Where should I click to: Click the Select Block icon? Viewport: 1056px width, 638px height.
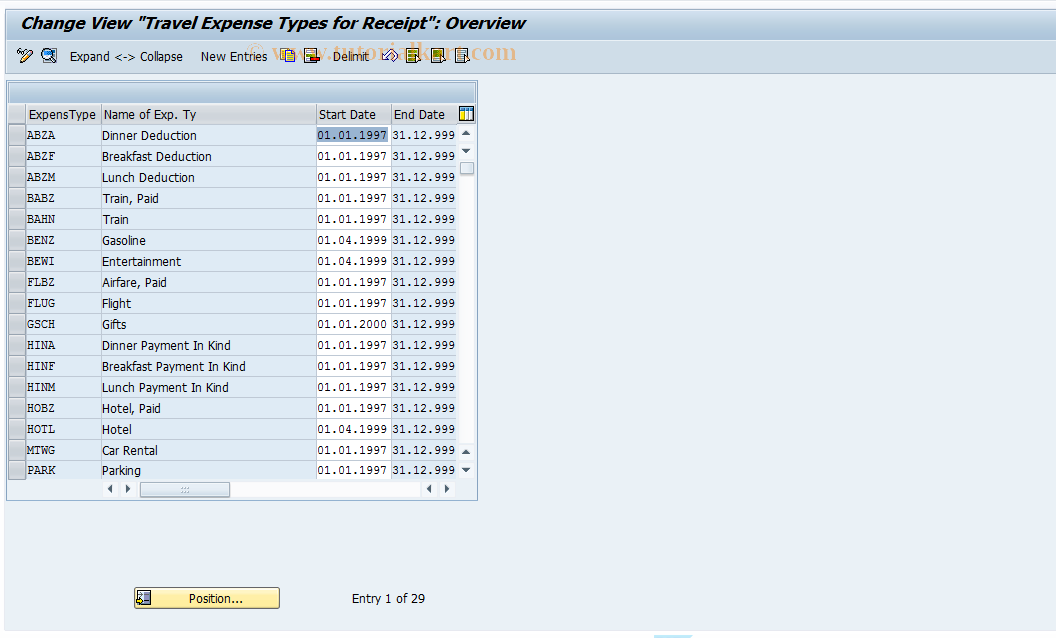tap(438, 56)
